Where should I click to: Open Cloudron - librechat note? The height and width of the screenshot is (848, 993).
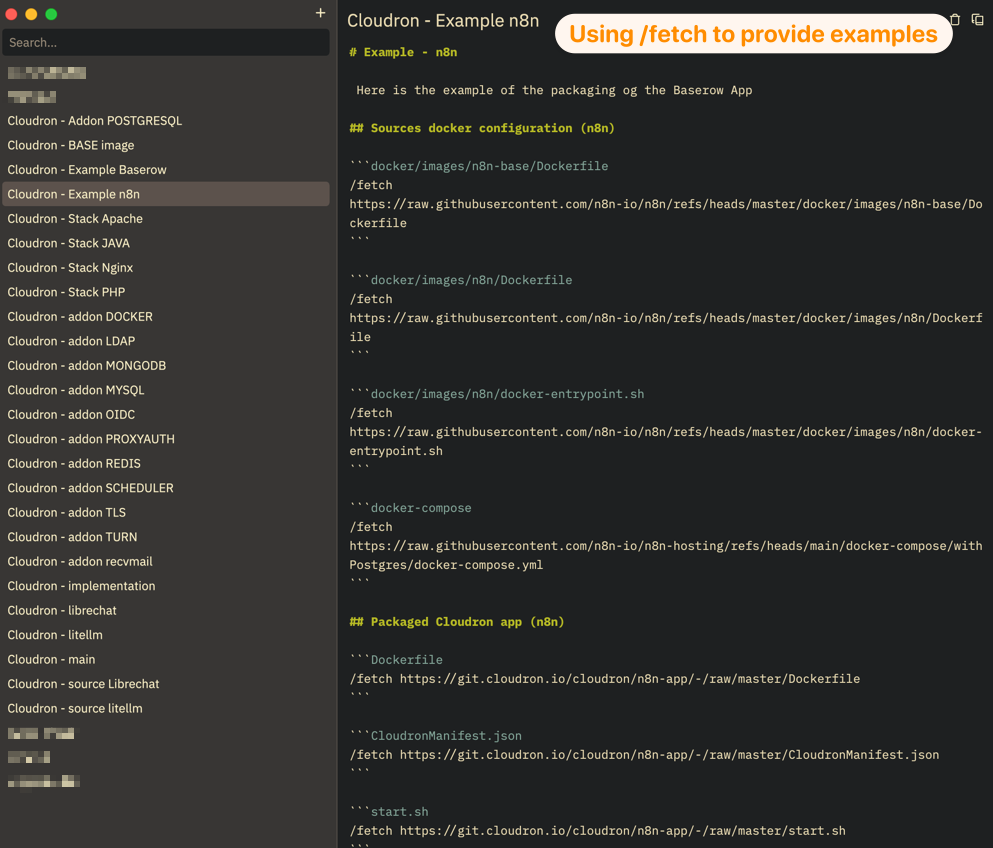pos(166,611)
